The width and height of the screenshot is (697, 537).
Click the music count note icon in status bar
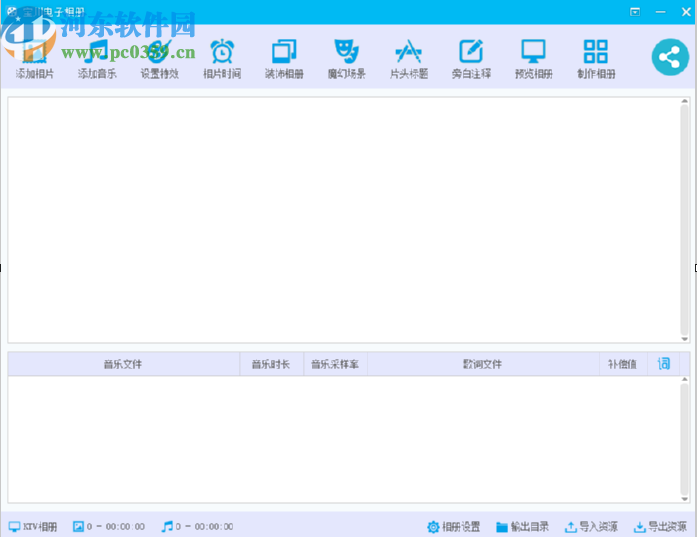coord(167,526)
